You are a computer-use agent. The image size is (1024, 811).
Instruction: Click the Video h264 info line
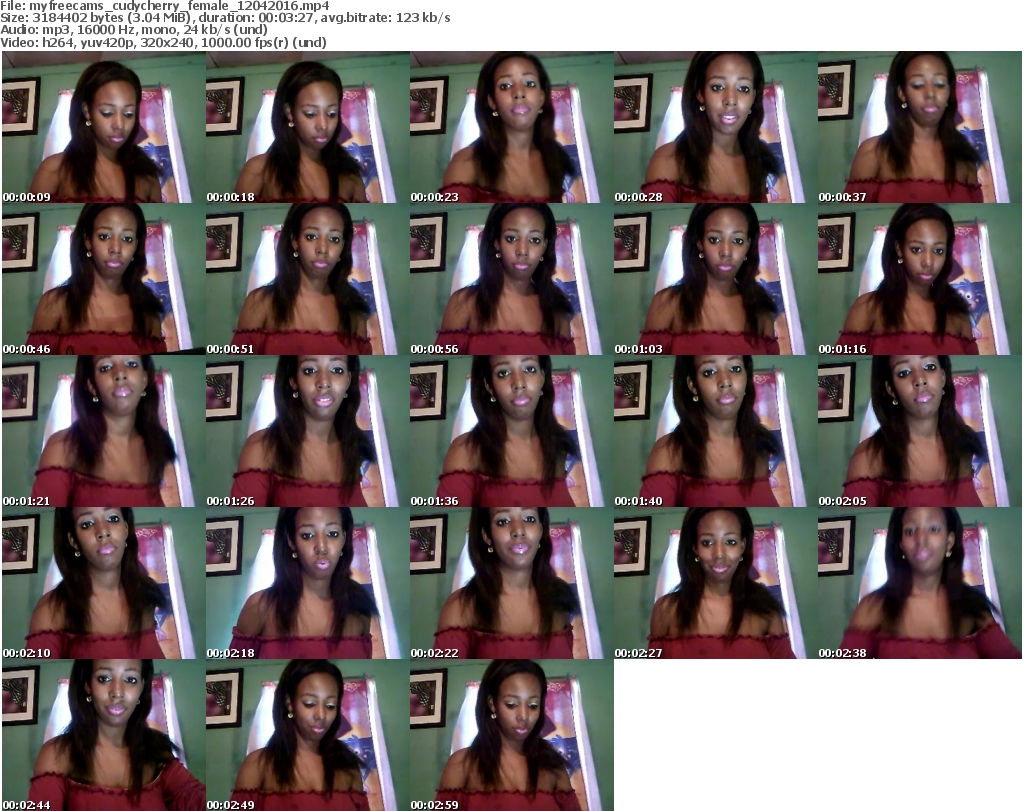[159, 42]
